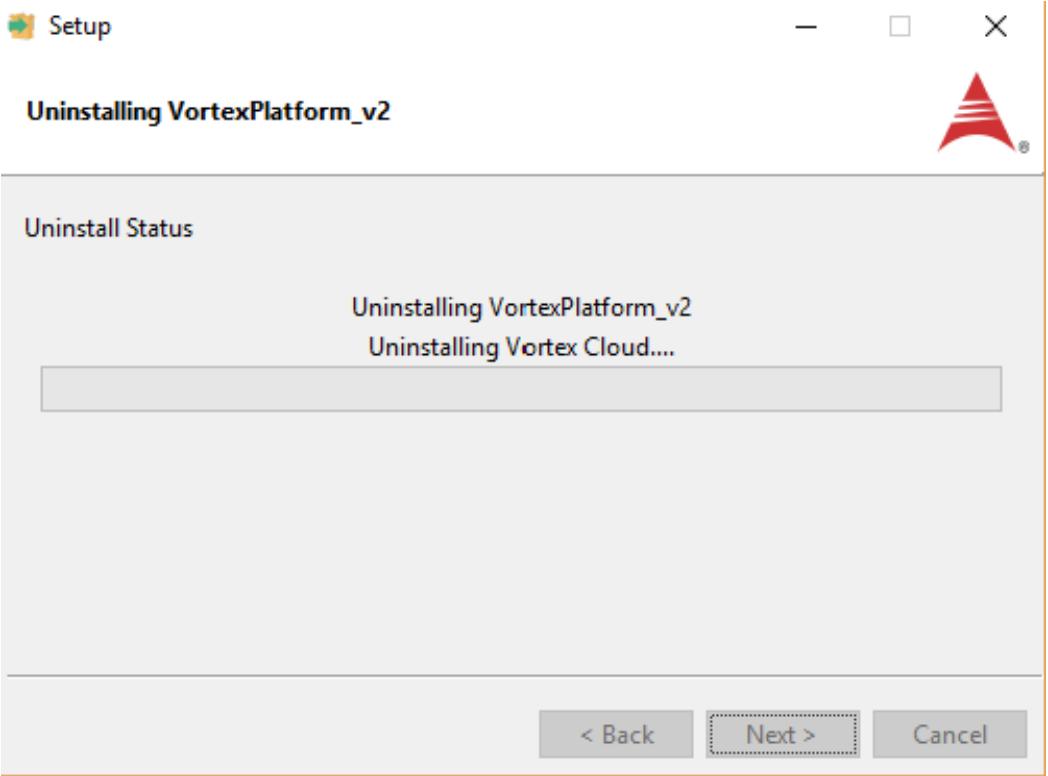Viewport: 1048px width, 776px height.
Task: Select the Uninstall Status label
Action: point(108,228)
